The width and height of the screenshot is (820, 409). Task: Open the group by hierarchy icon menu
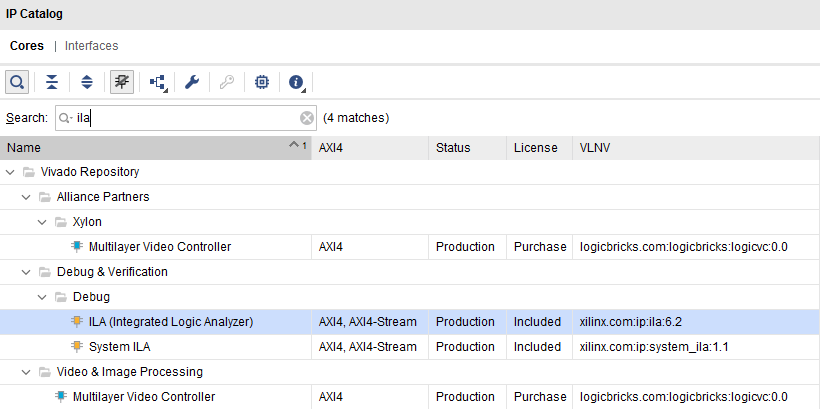tap(158, 82)
